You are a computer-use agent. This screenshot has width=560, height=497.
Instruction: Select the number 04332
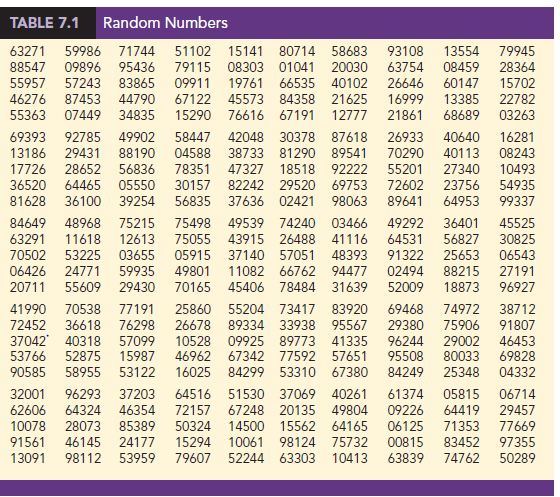517,372
